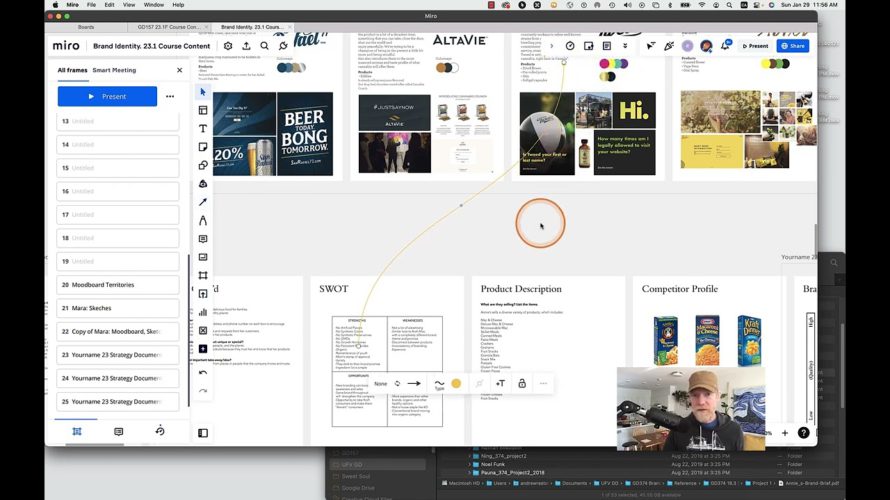Close the frames side panel
Screen dimensions: 890x500
(179, 70)
